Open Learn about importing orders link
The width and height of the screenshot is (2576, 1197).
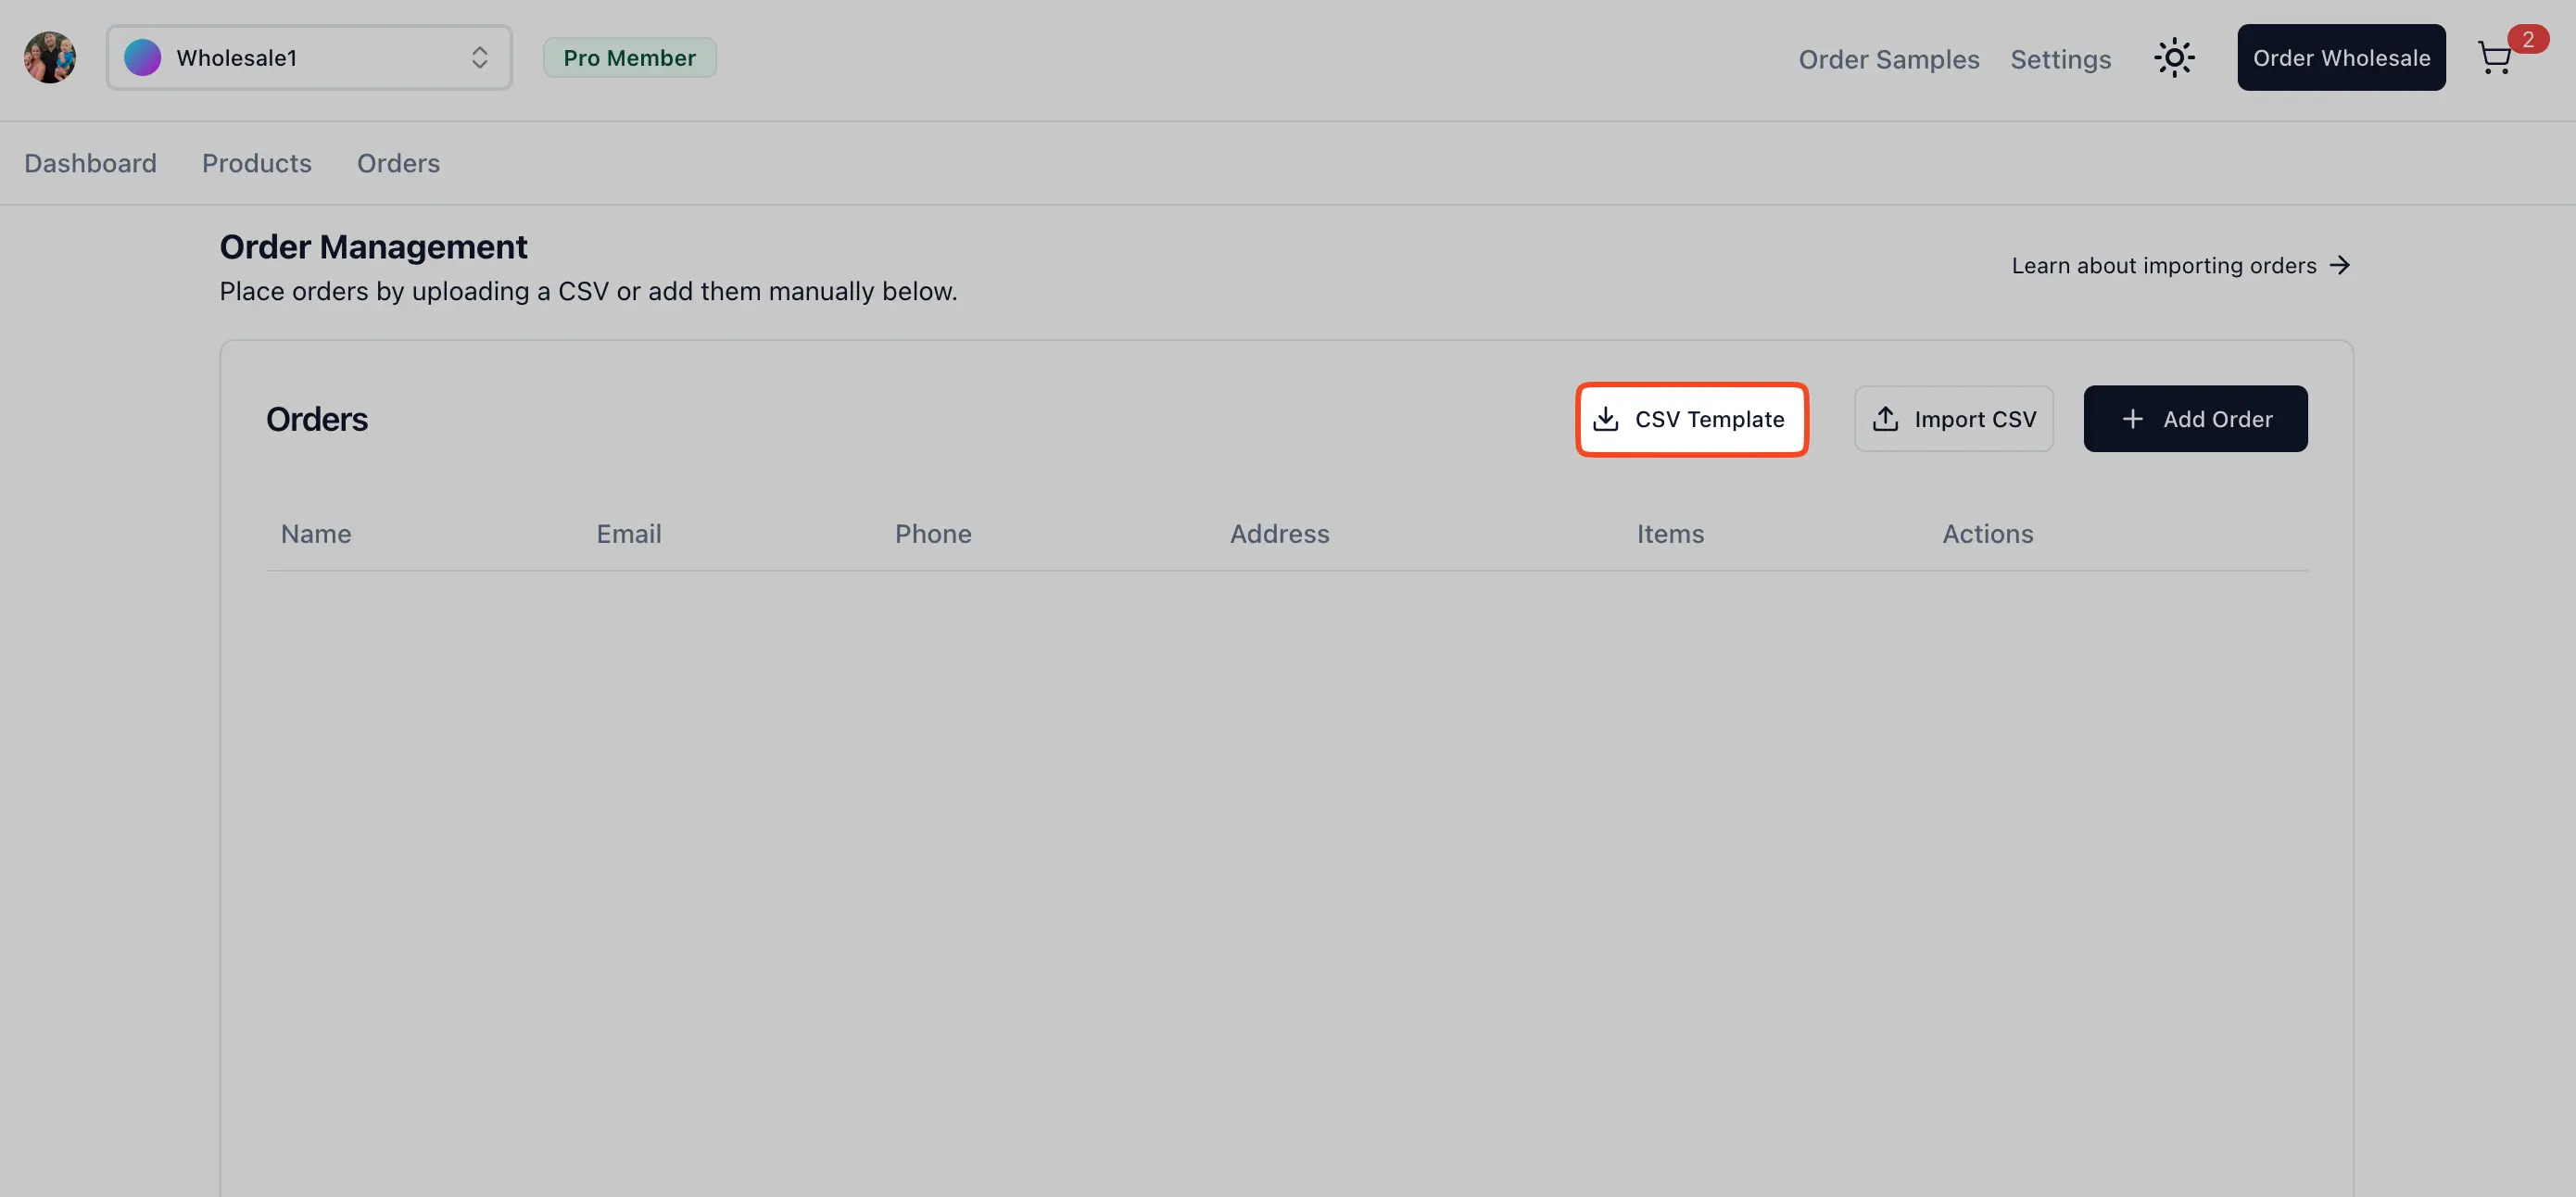click(2164, 266)
